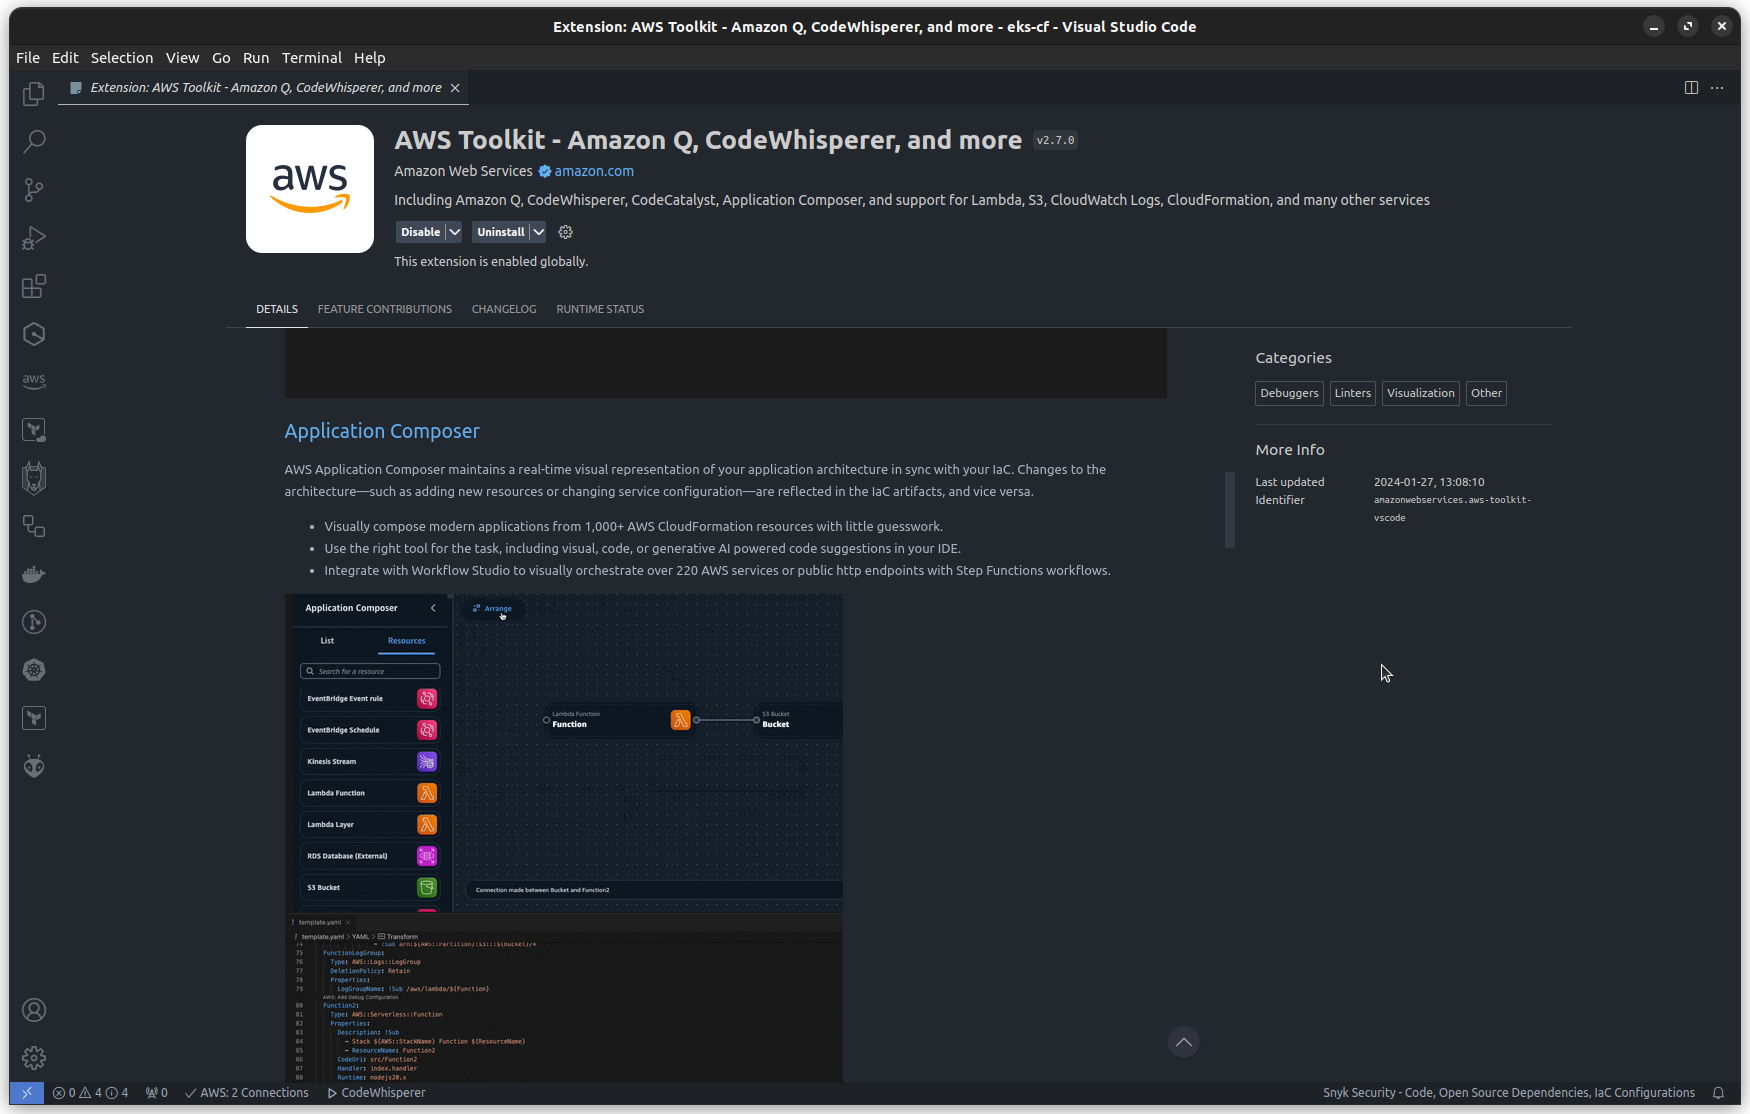
Task: Close the AWS Toolkit extension tab
Action: 455,88
